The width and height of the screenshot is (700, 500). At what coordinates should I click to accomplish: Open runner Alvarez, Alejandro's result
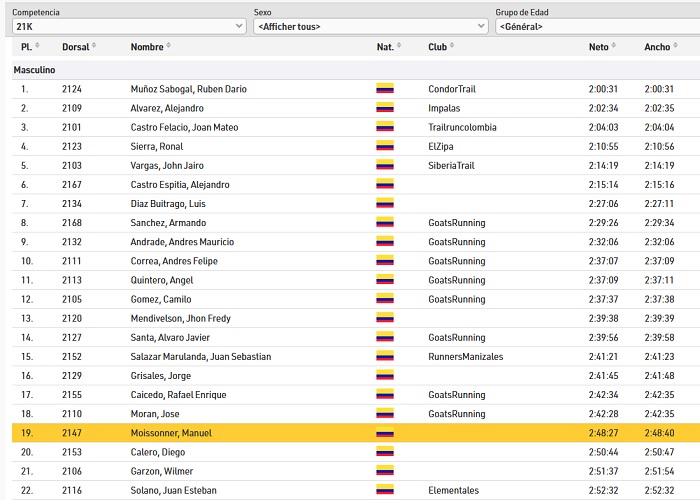click(x=167, y=108)
